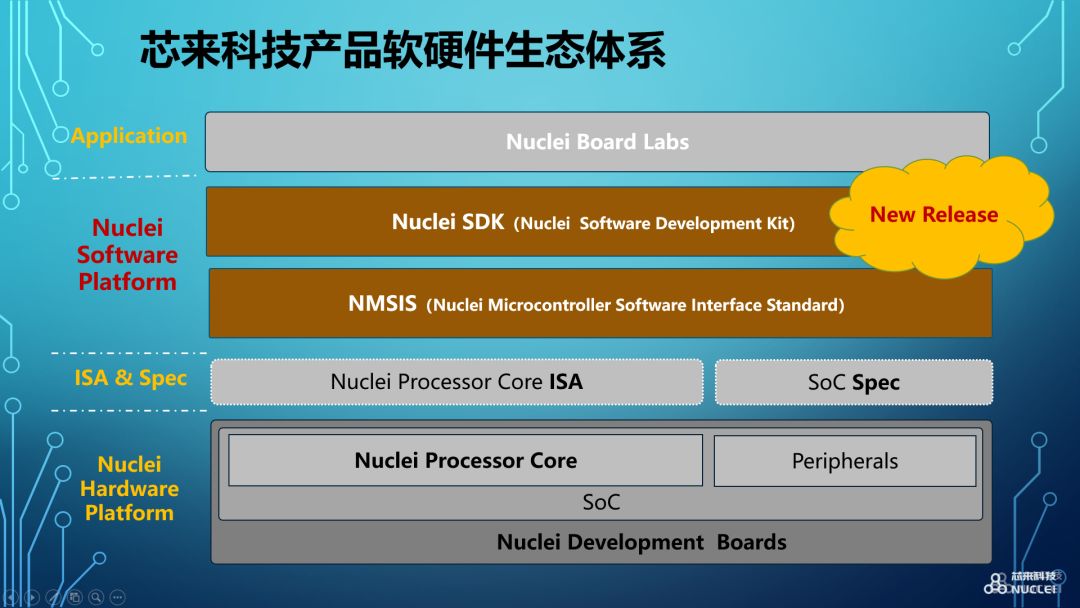Image resolution: width=1080 pixels, height=608 pixels.
Task: Select the previous slide arrow icon
Action: click(x=11, y=596)
